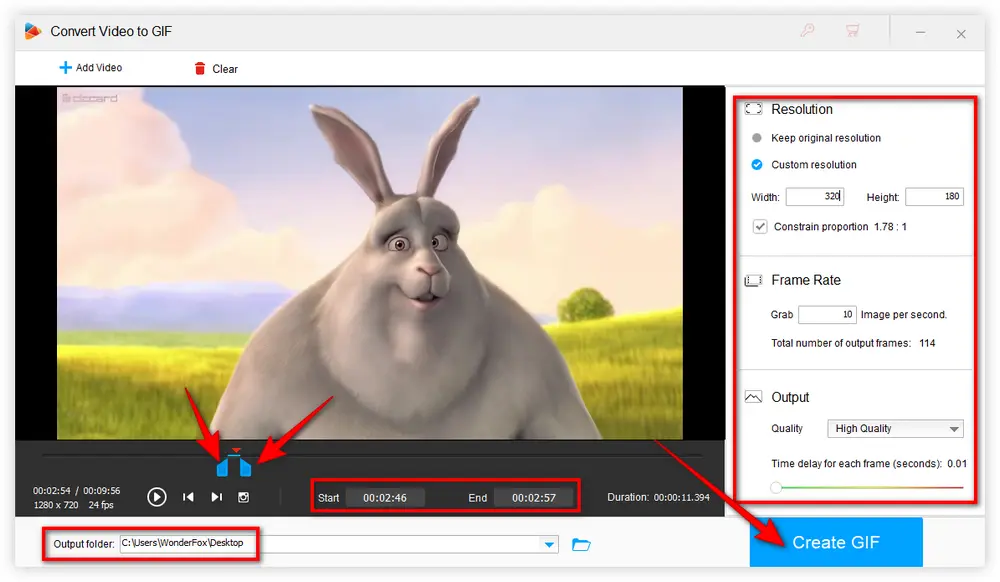Toggle Constrain proportion checkbox

coord(760,226)
